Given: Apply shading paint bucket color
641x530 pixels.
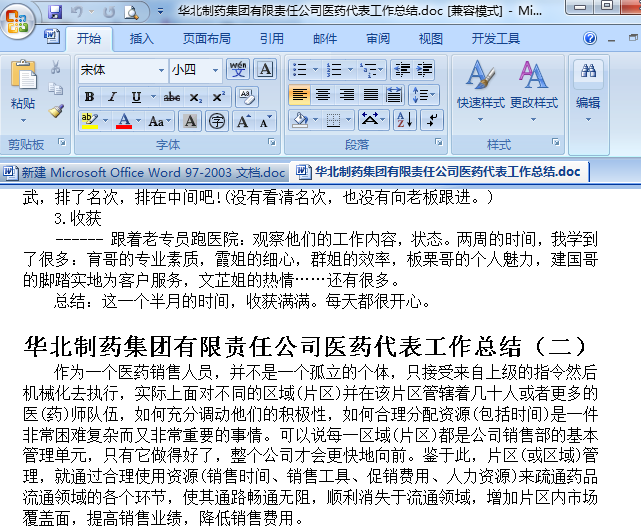Looking at the screenshot, I should click(300, 120).
